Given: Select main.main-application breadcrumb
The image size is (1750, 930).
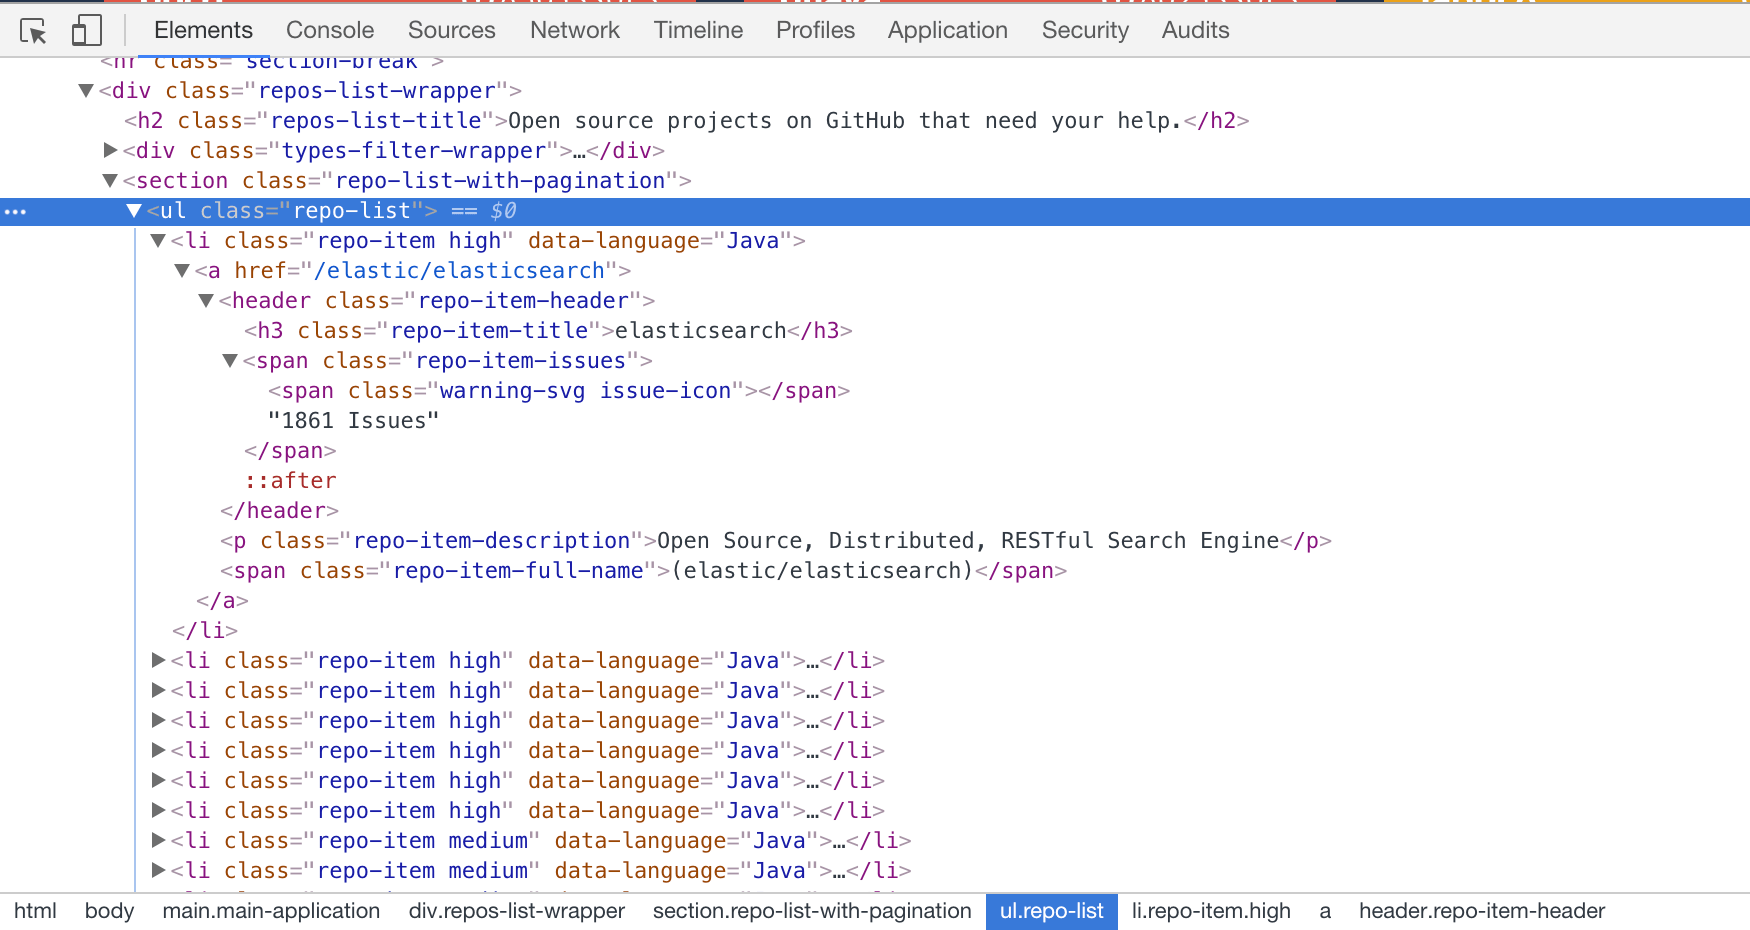Looking at the screenshot, I should click(x=271, y=911).
